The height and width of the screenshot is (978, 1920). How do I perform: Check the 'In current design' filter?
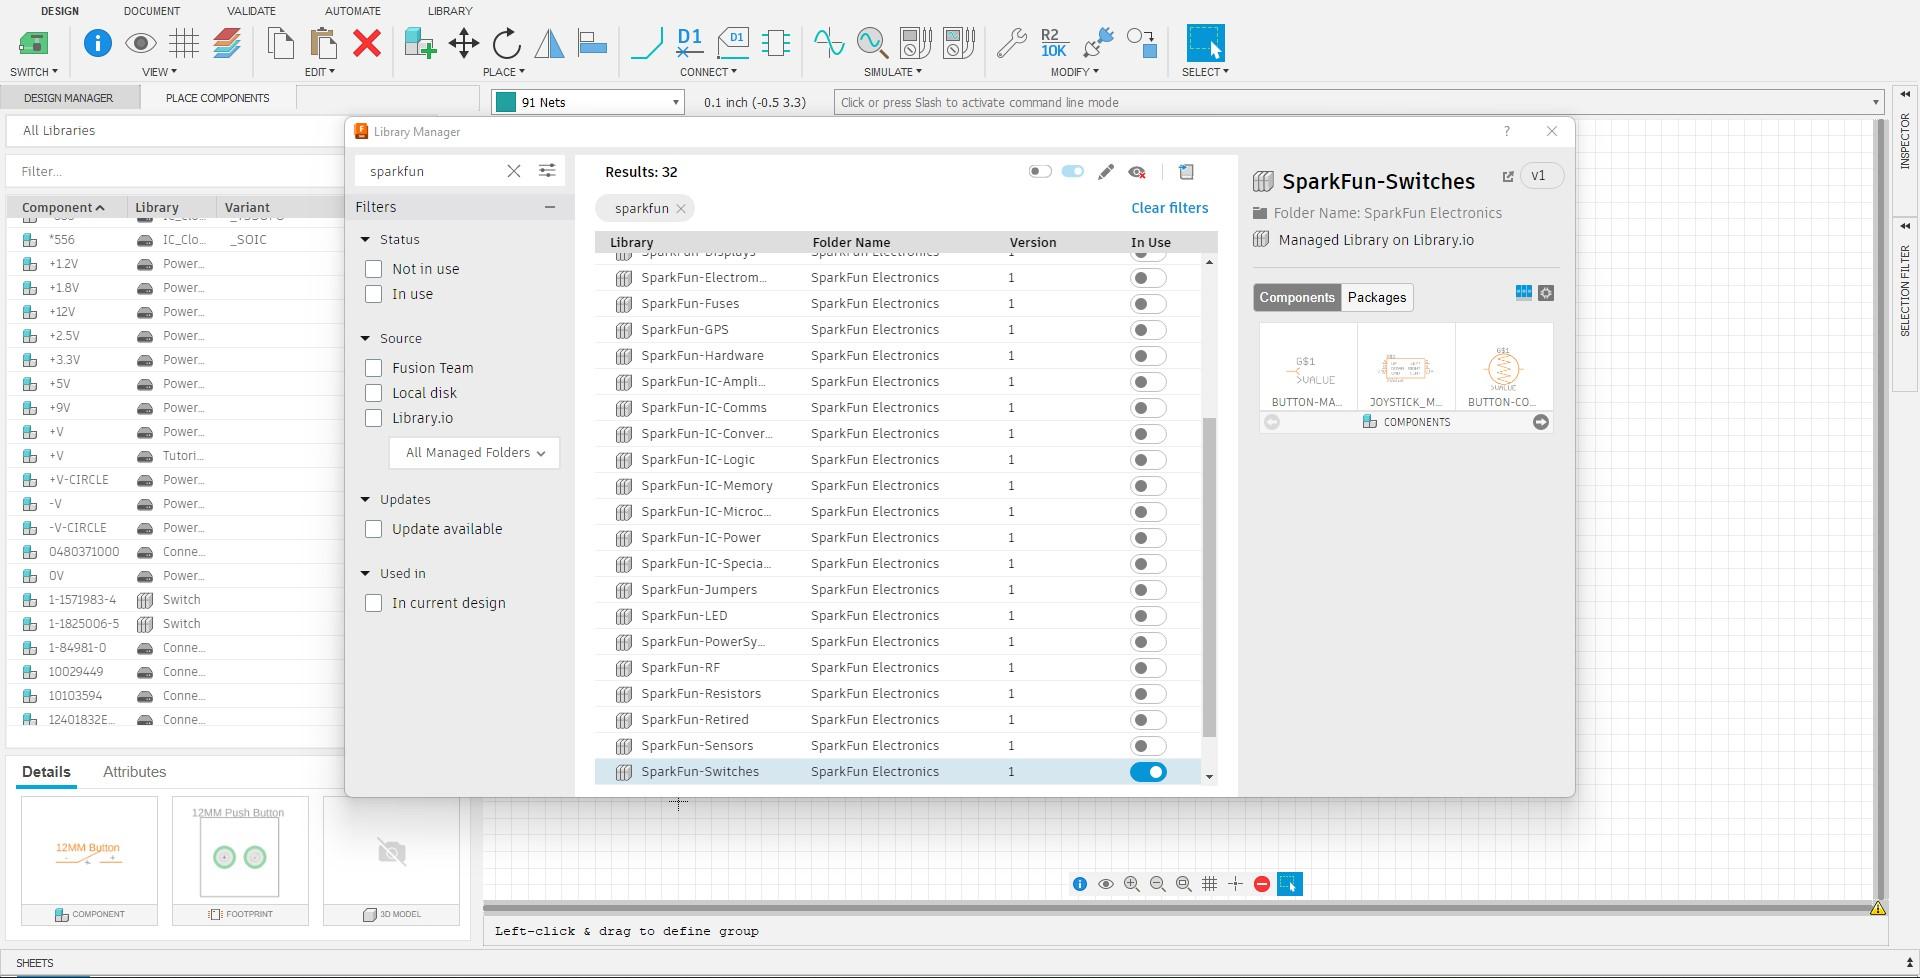point(374,603)
